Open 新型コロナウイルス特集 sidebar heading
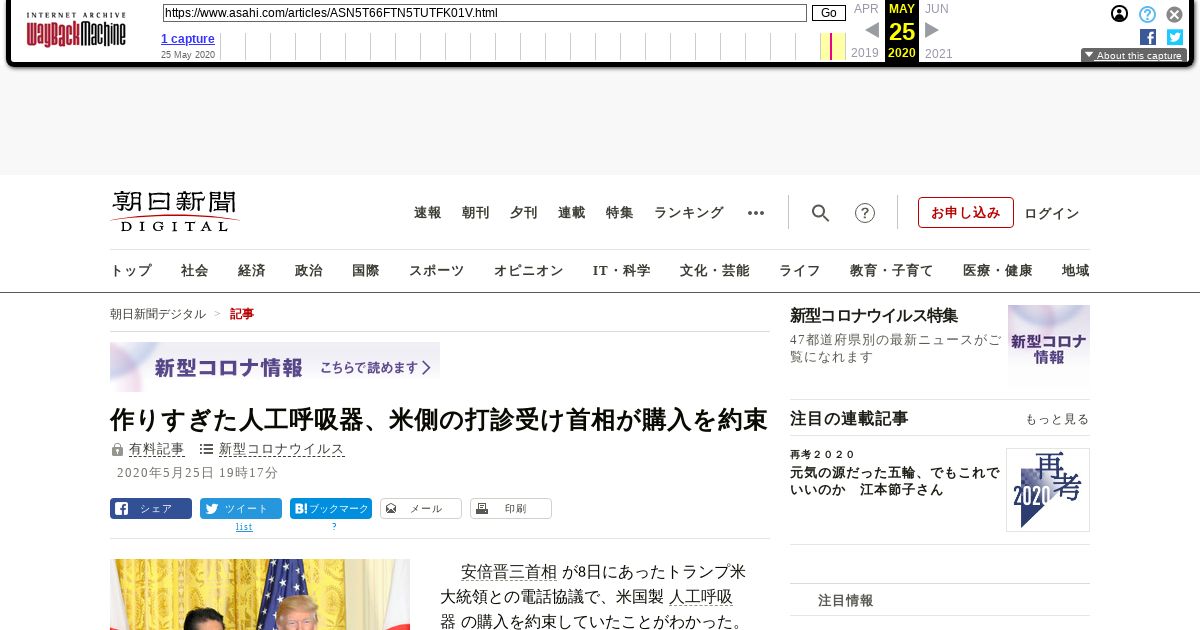This screenshot has height=630, width=1200. pos(874,316)
